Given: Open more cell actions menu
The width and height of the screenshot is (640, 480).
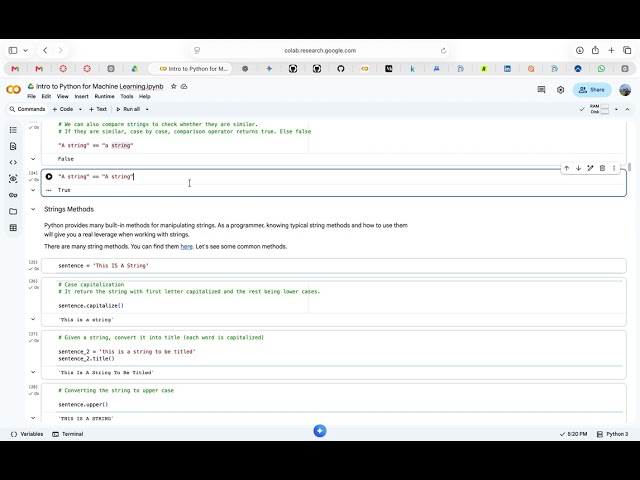Looking at the screenshot, I should pyautogui.click(x=614, y=168).
